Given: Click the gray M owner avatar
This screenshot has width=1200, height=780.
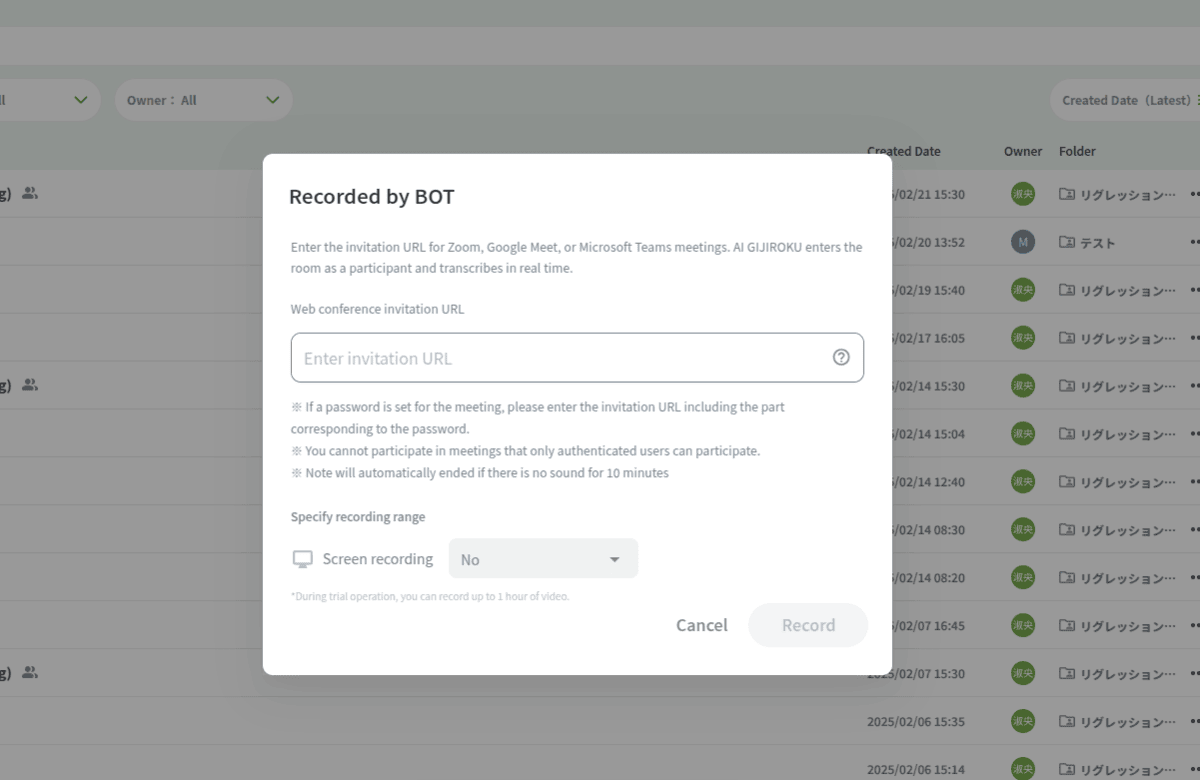Looking at the screenshot, I should click(x=1022, y=242).
